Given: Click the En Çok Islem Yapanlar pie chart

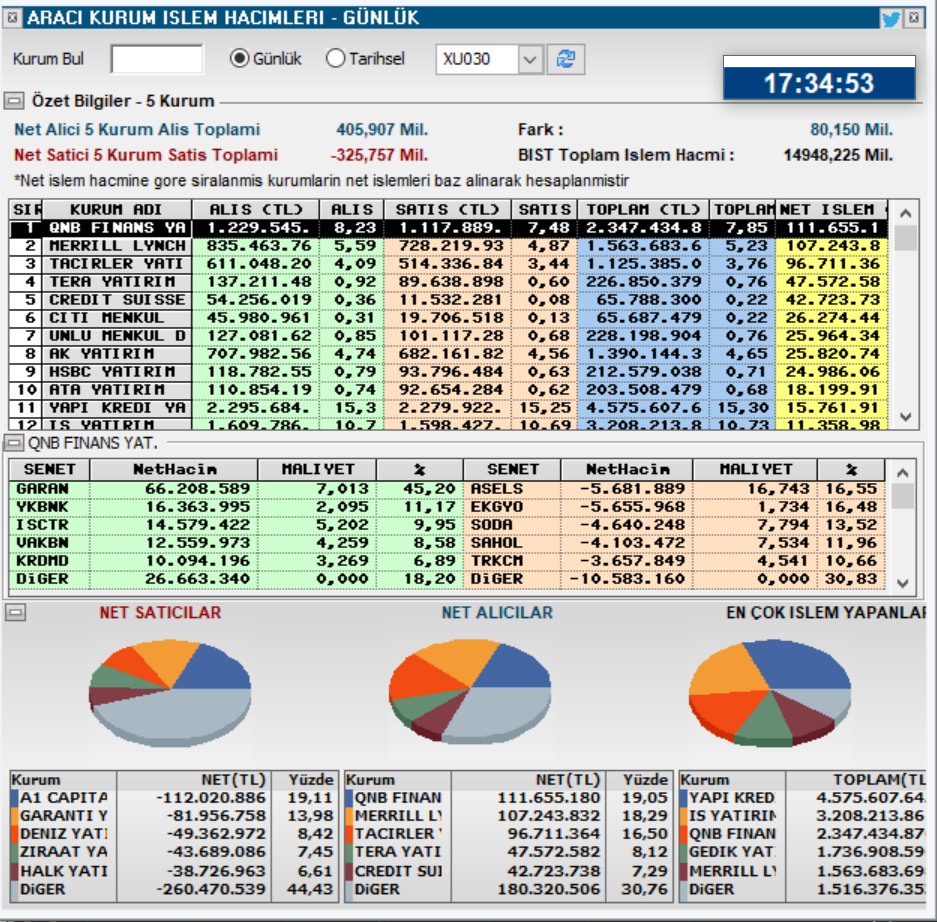Looking at the screenshot, I should pyautogui.click(x=770, y=693).
